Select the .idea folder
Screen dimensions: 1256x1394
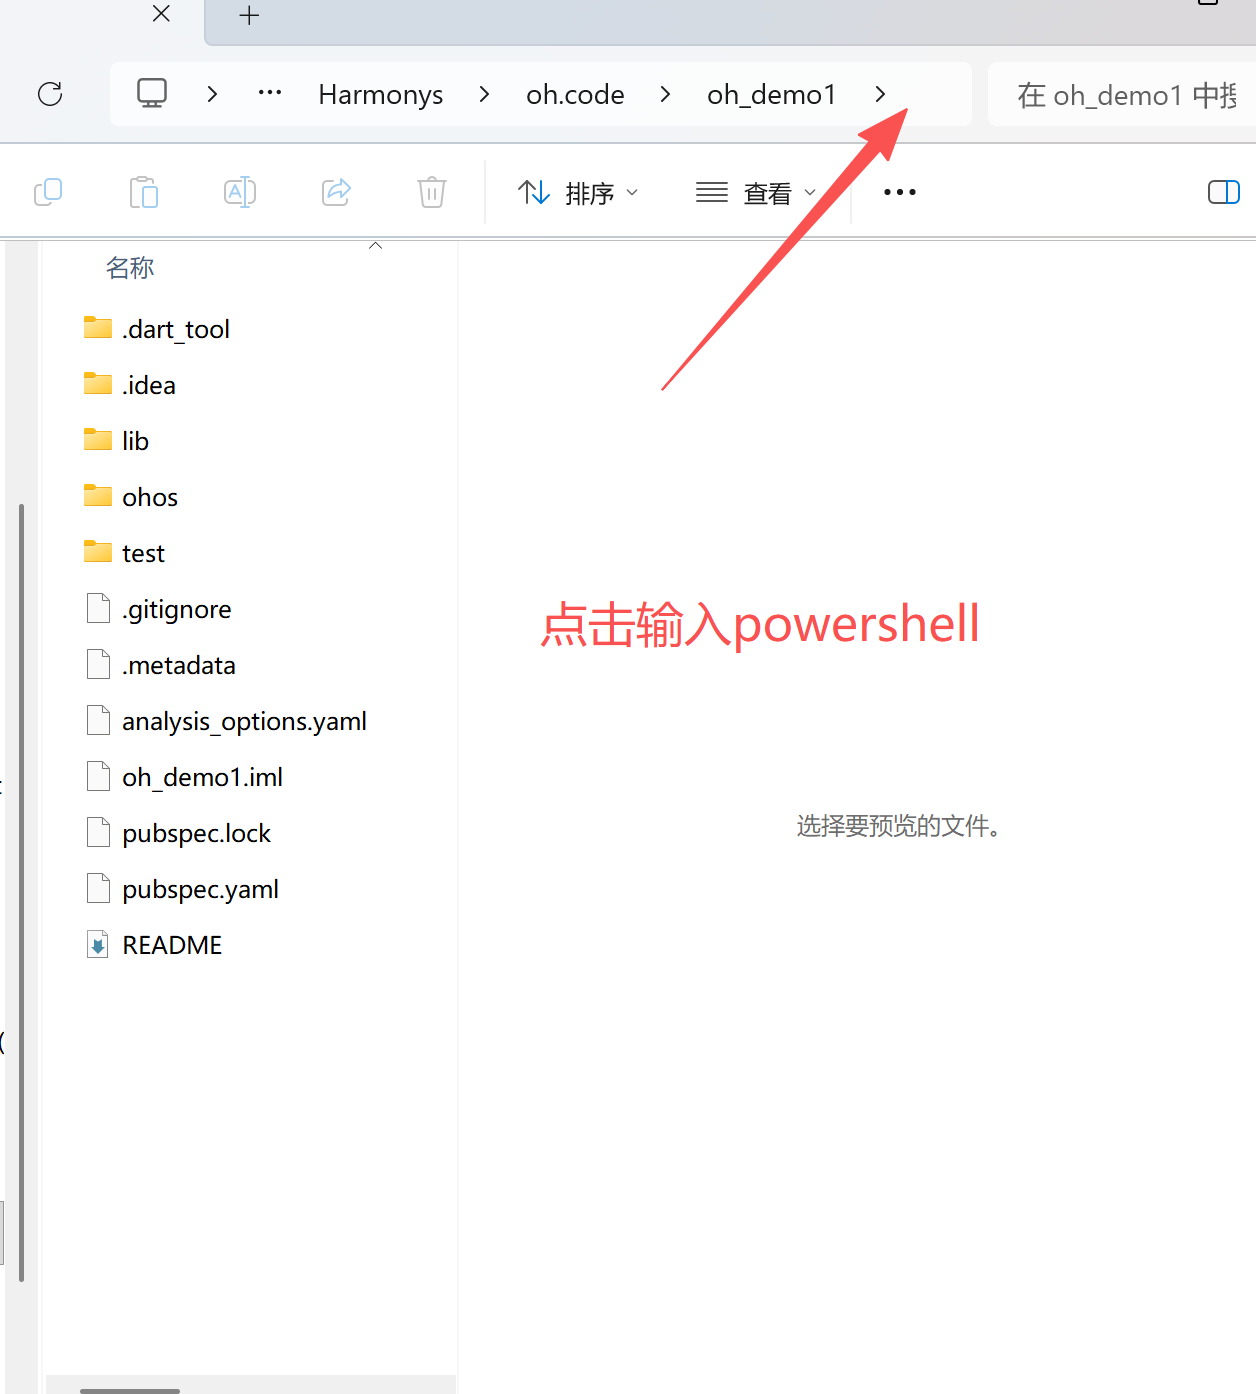[149, 385]
